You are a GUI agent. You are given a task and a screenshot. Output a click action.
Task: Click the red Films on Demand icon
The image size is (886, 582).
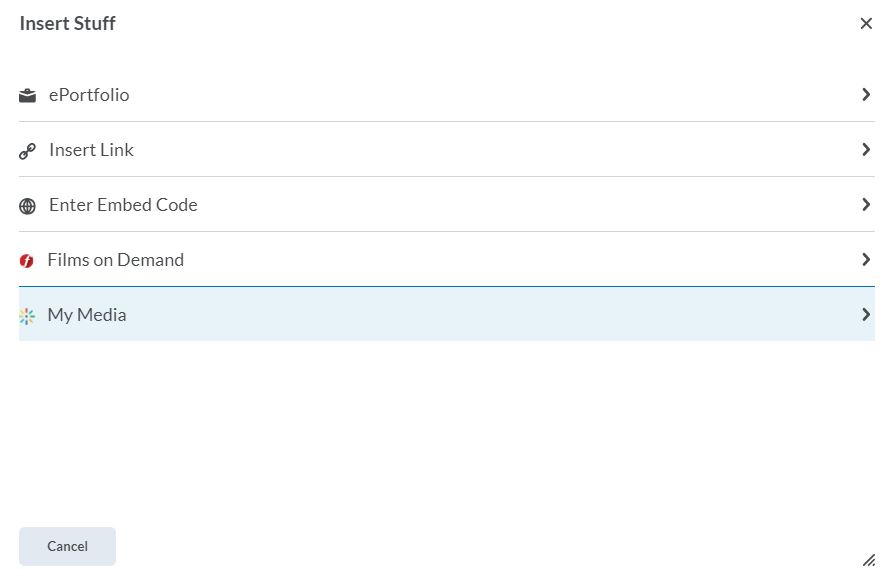point(27,261)
